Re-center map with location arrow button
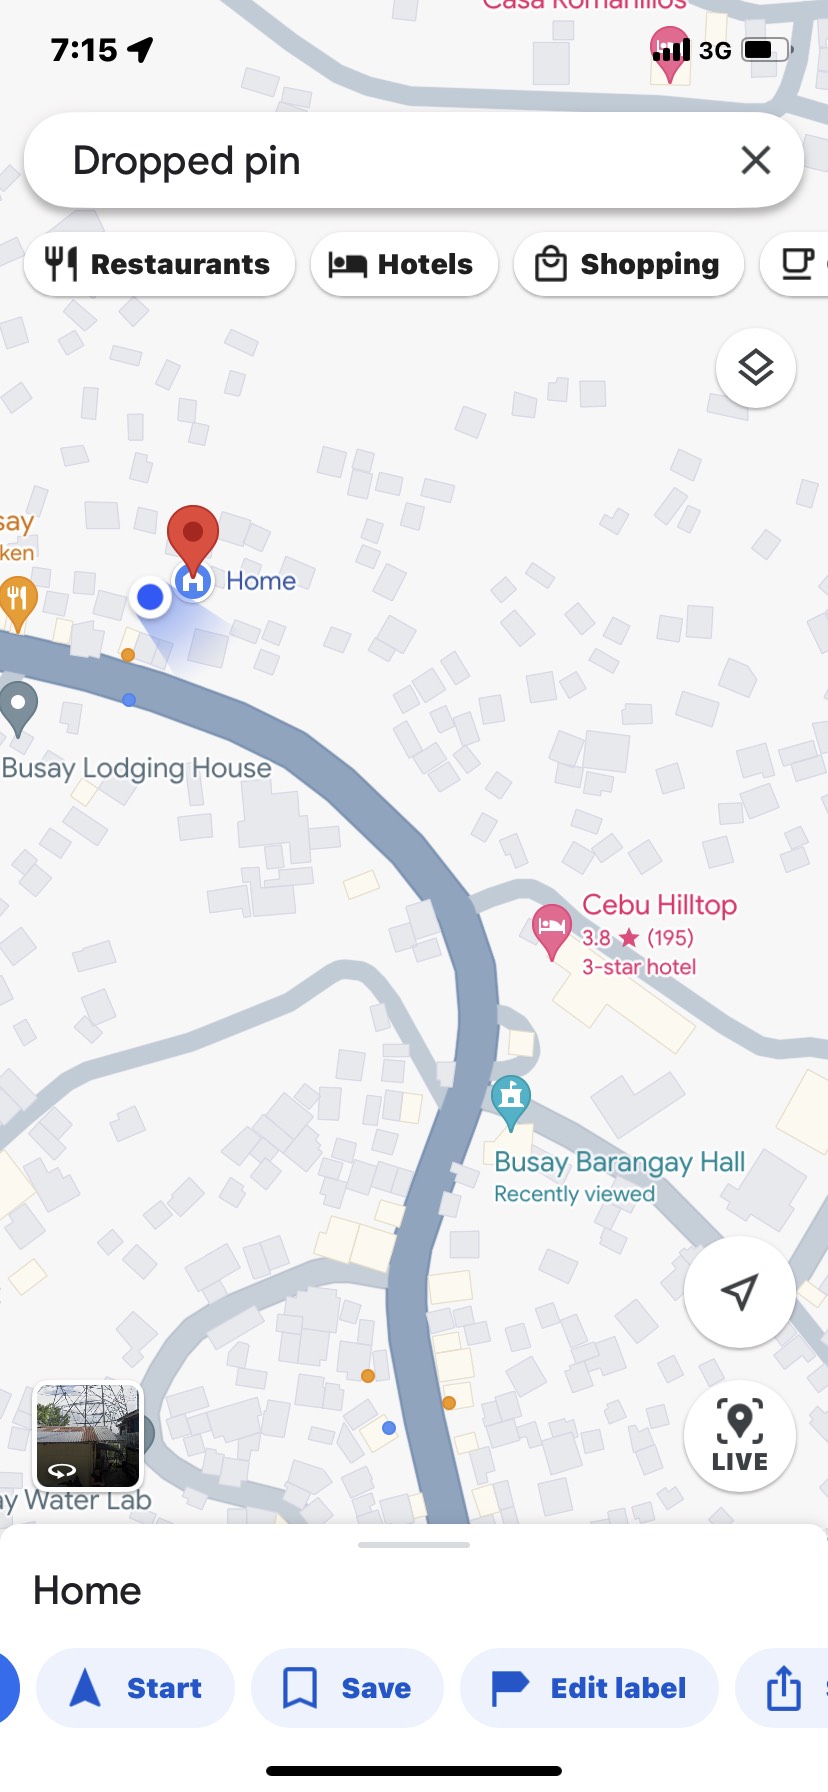 click(x=740, y=1292)
